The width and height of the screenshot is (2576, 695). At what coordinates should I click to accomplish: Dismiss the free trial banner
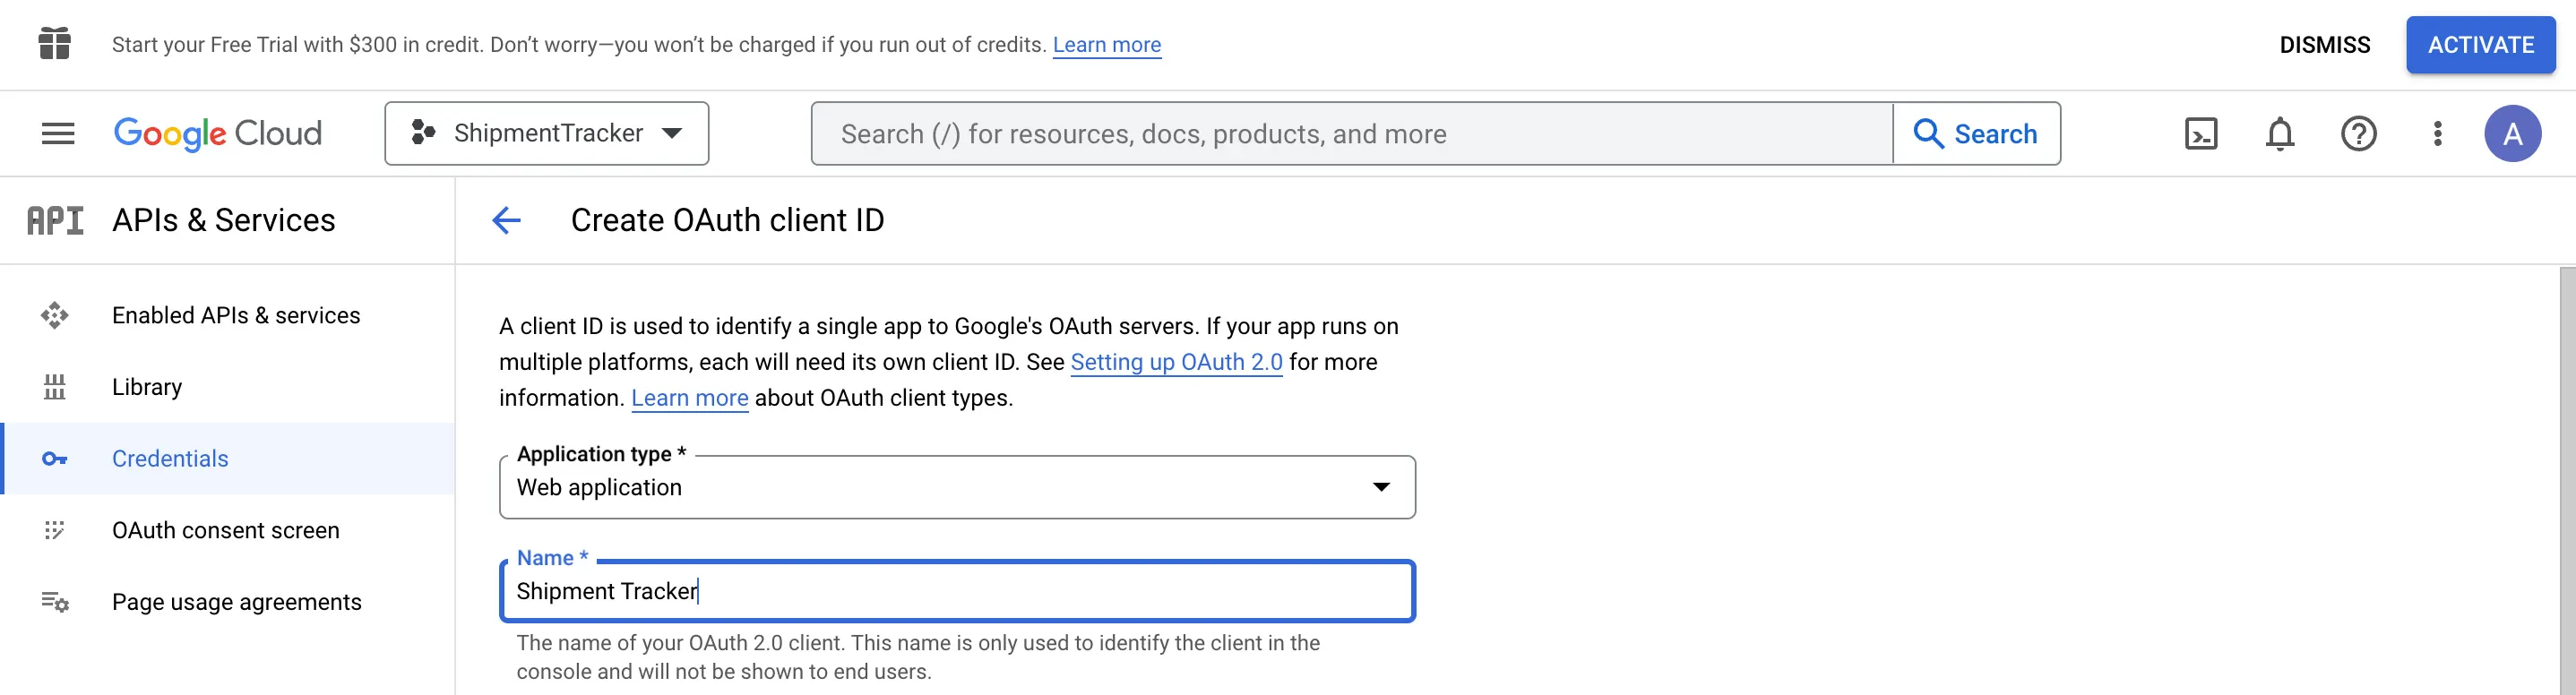point(2324,45)
